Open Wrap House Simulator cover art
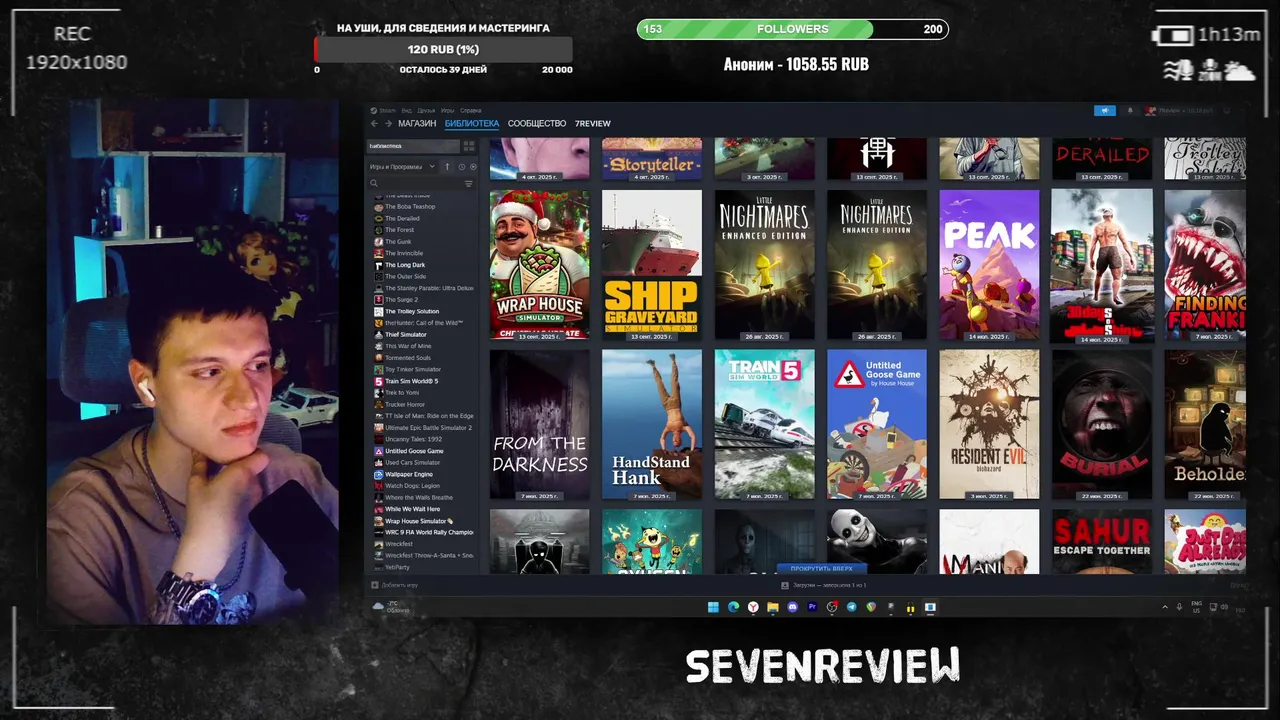The width and height of the screenshot is (1280, 720). click(x=540, y=265)
